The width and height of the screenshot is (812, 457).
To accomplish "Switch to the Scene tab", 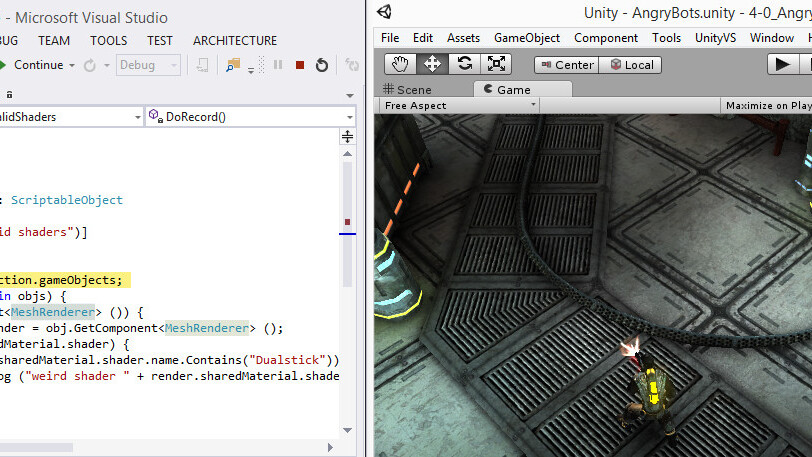I will point(407,90).
